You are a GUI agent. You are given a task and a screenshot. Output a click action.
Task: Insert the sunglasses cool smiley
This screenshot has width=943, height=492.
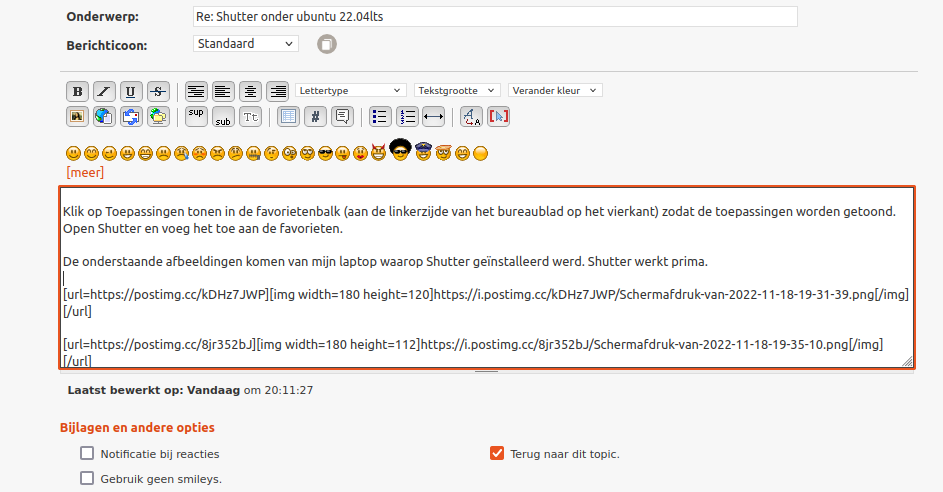325,153
